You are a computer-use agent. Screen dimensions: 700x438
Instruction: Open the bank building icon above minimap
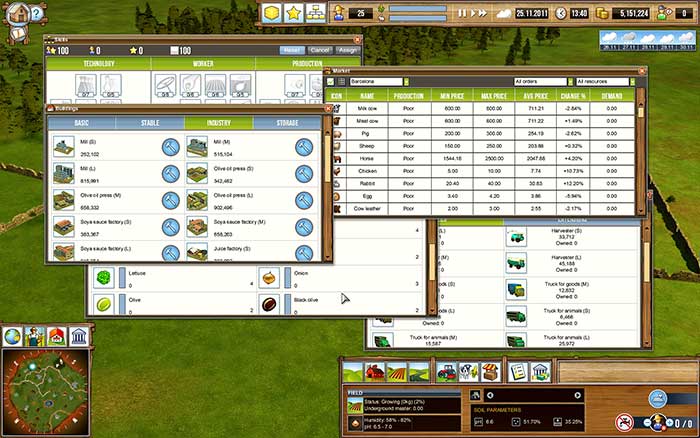click(79, 335)
